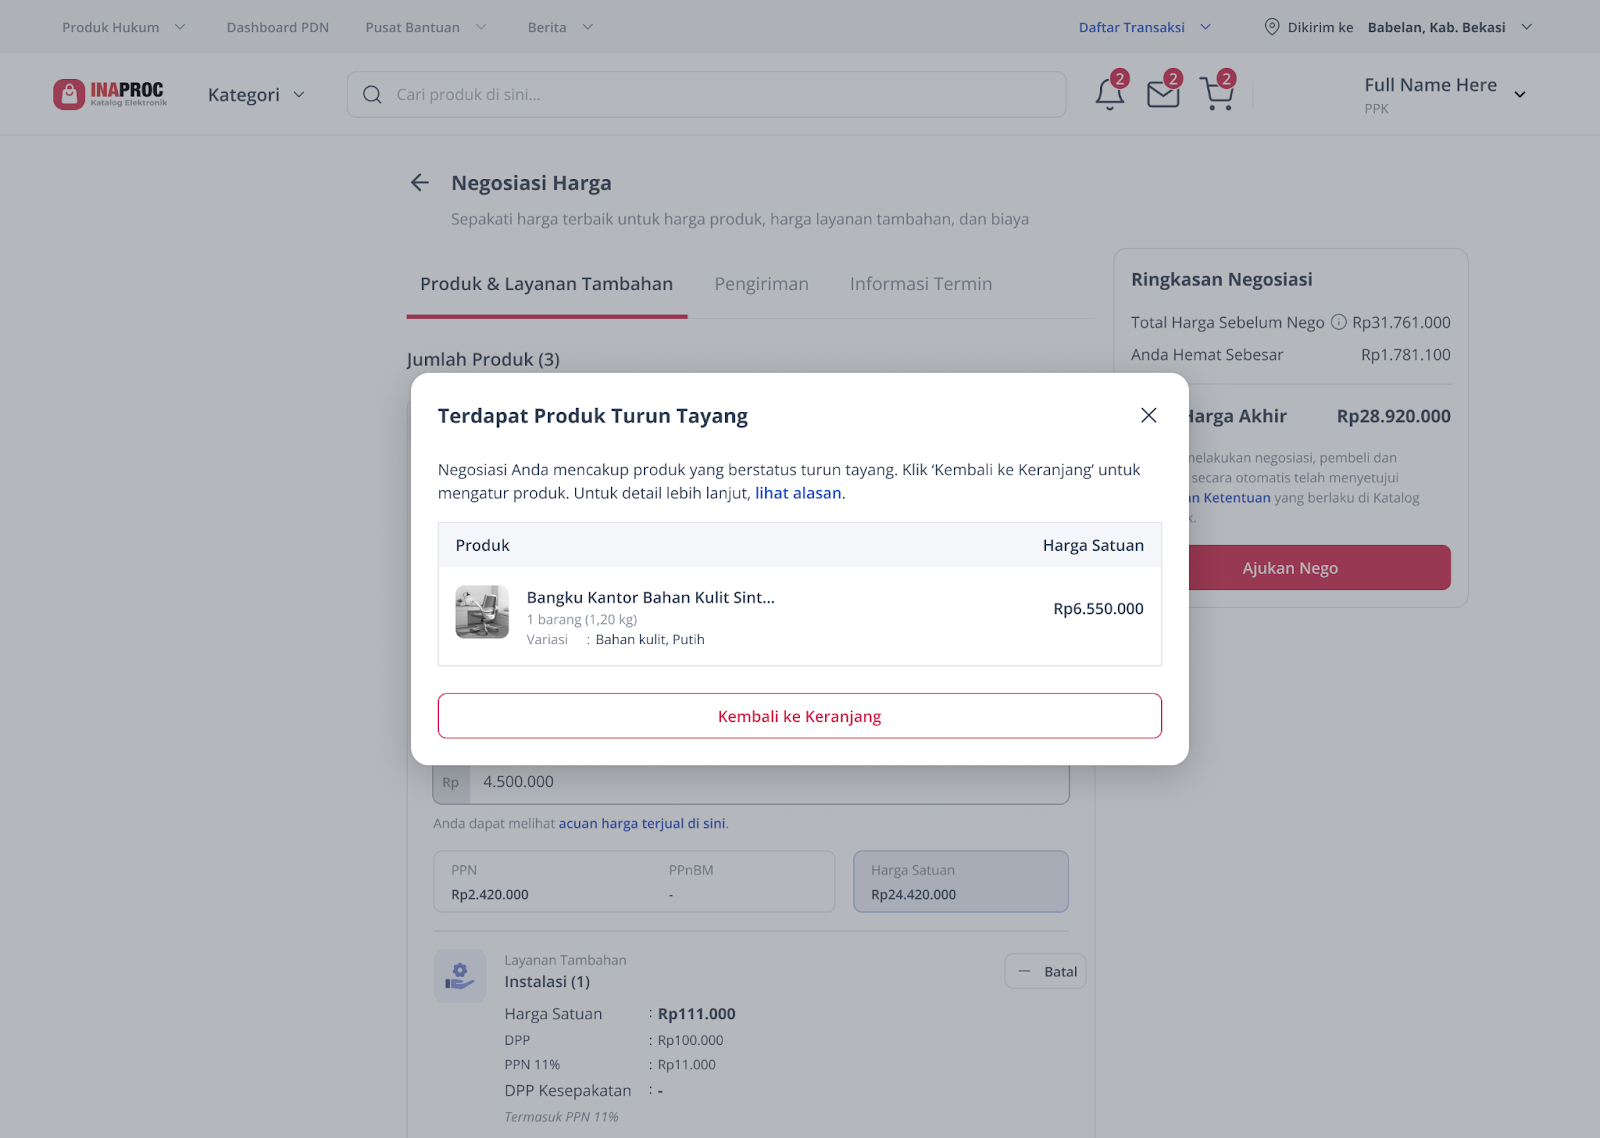Switch to the Informasi Termin tab
Image resolution: width=1600 pixels, height=1138 pixels.
[x=921, y=284]
